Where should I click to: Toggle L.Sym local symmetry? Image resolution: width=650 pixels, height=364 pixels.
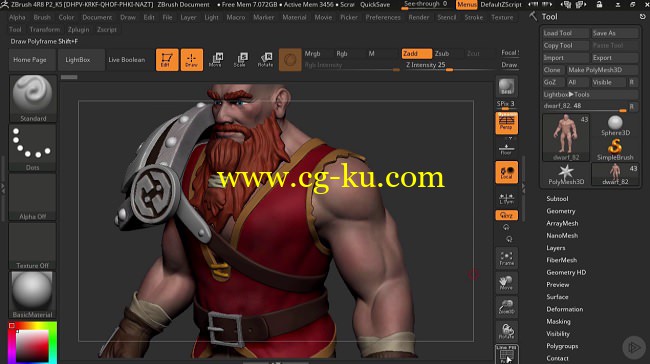[506, 199]
